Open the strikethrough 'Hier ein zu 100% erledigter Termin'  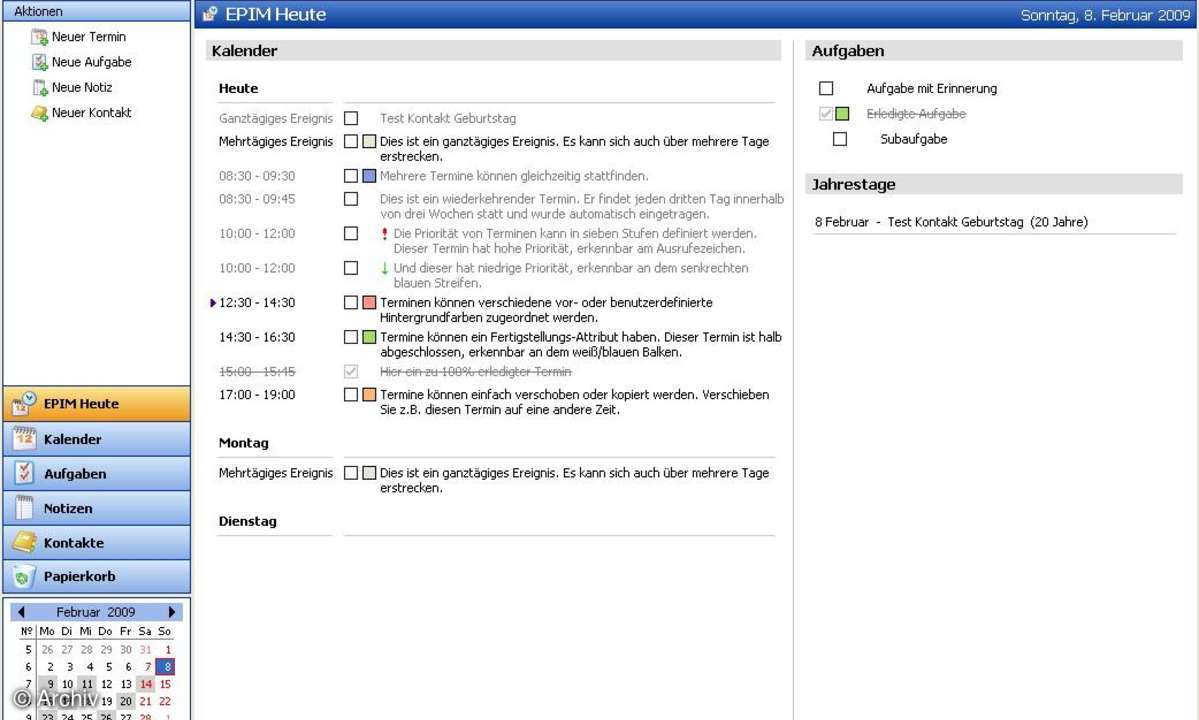coord(476,371)
